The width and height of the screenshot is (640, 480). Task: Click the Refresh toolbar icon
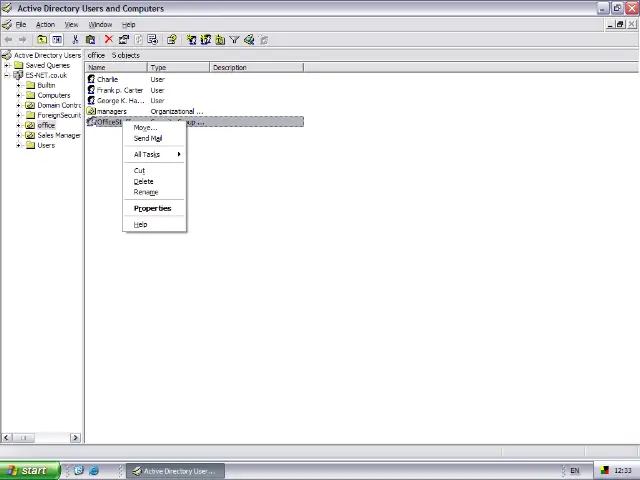point(138,40)
